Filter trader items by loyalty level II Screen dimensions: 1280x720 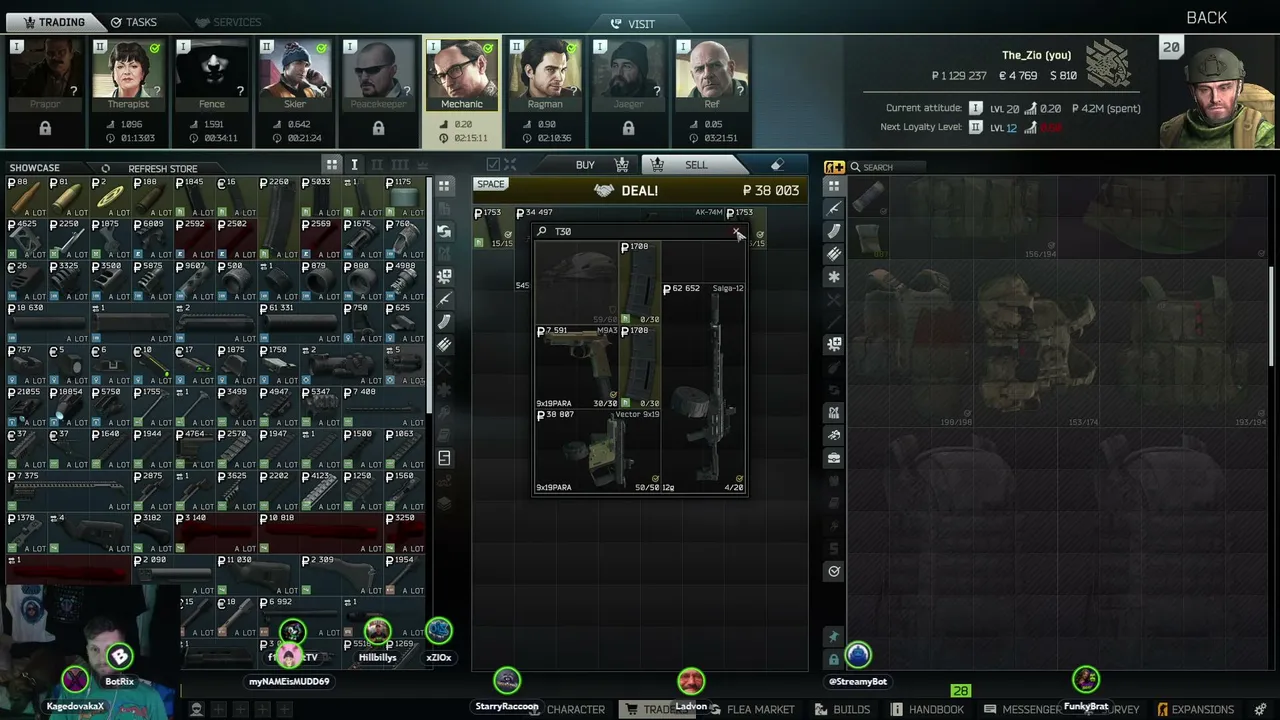(377, 165)
